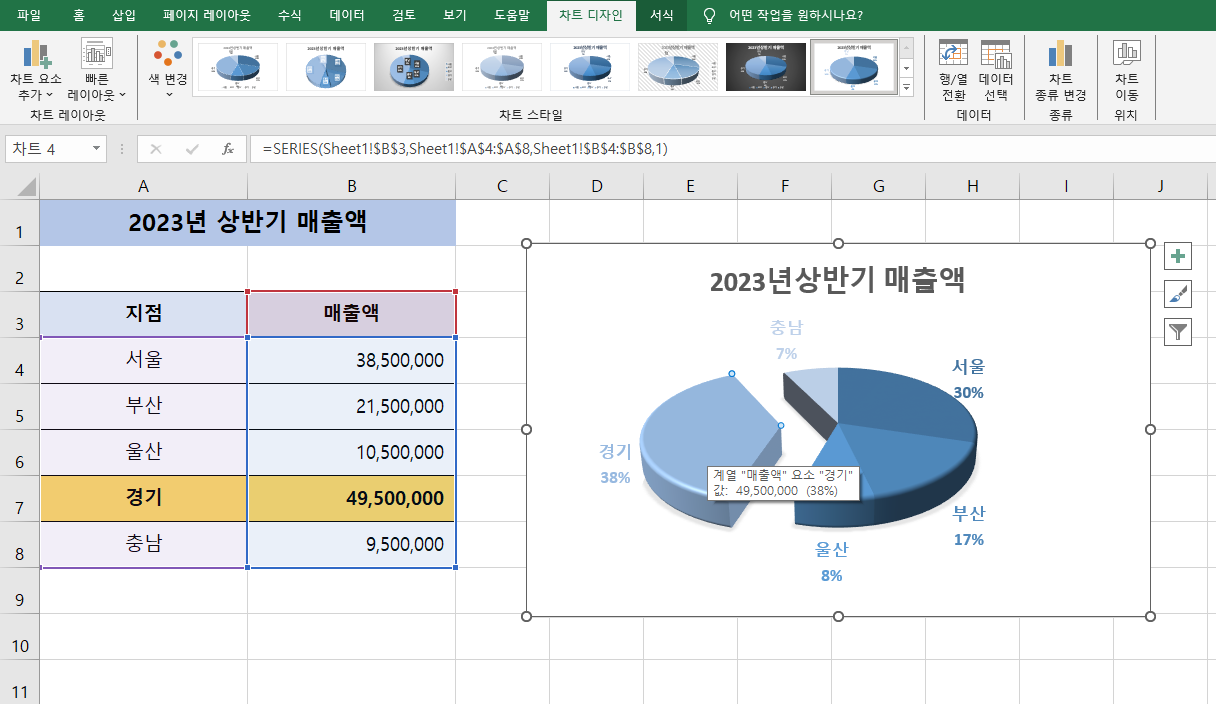Viewport: 1216px width, 704px height.
Task: Select the cell containing 충남
Action: (x=144, y=544)
